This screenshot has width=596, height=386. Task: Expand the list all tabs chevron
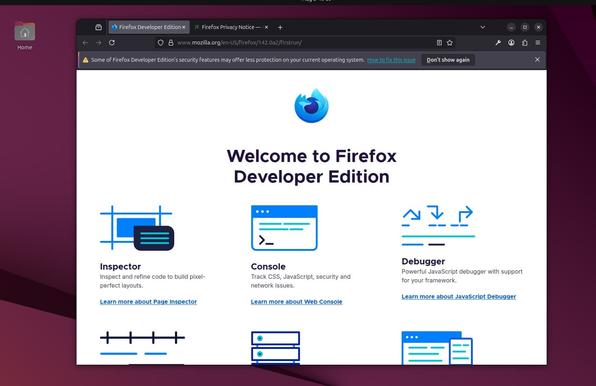coord(483,27)
